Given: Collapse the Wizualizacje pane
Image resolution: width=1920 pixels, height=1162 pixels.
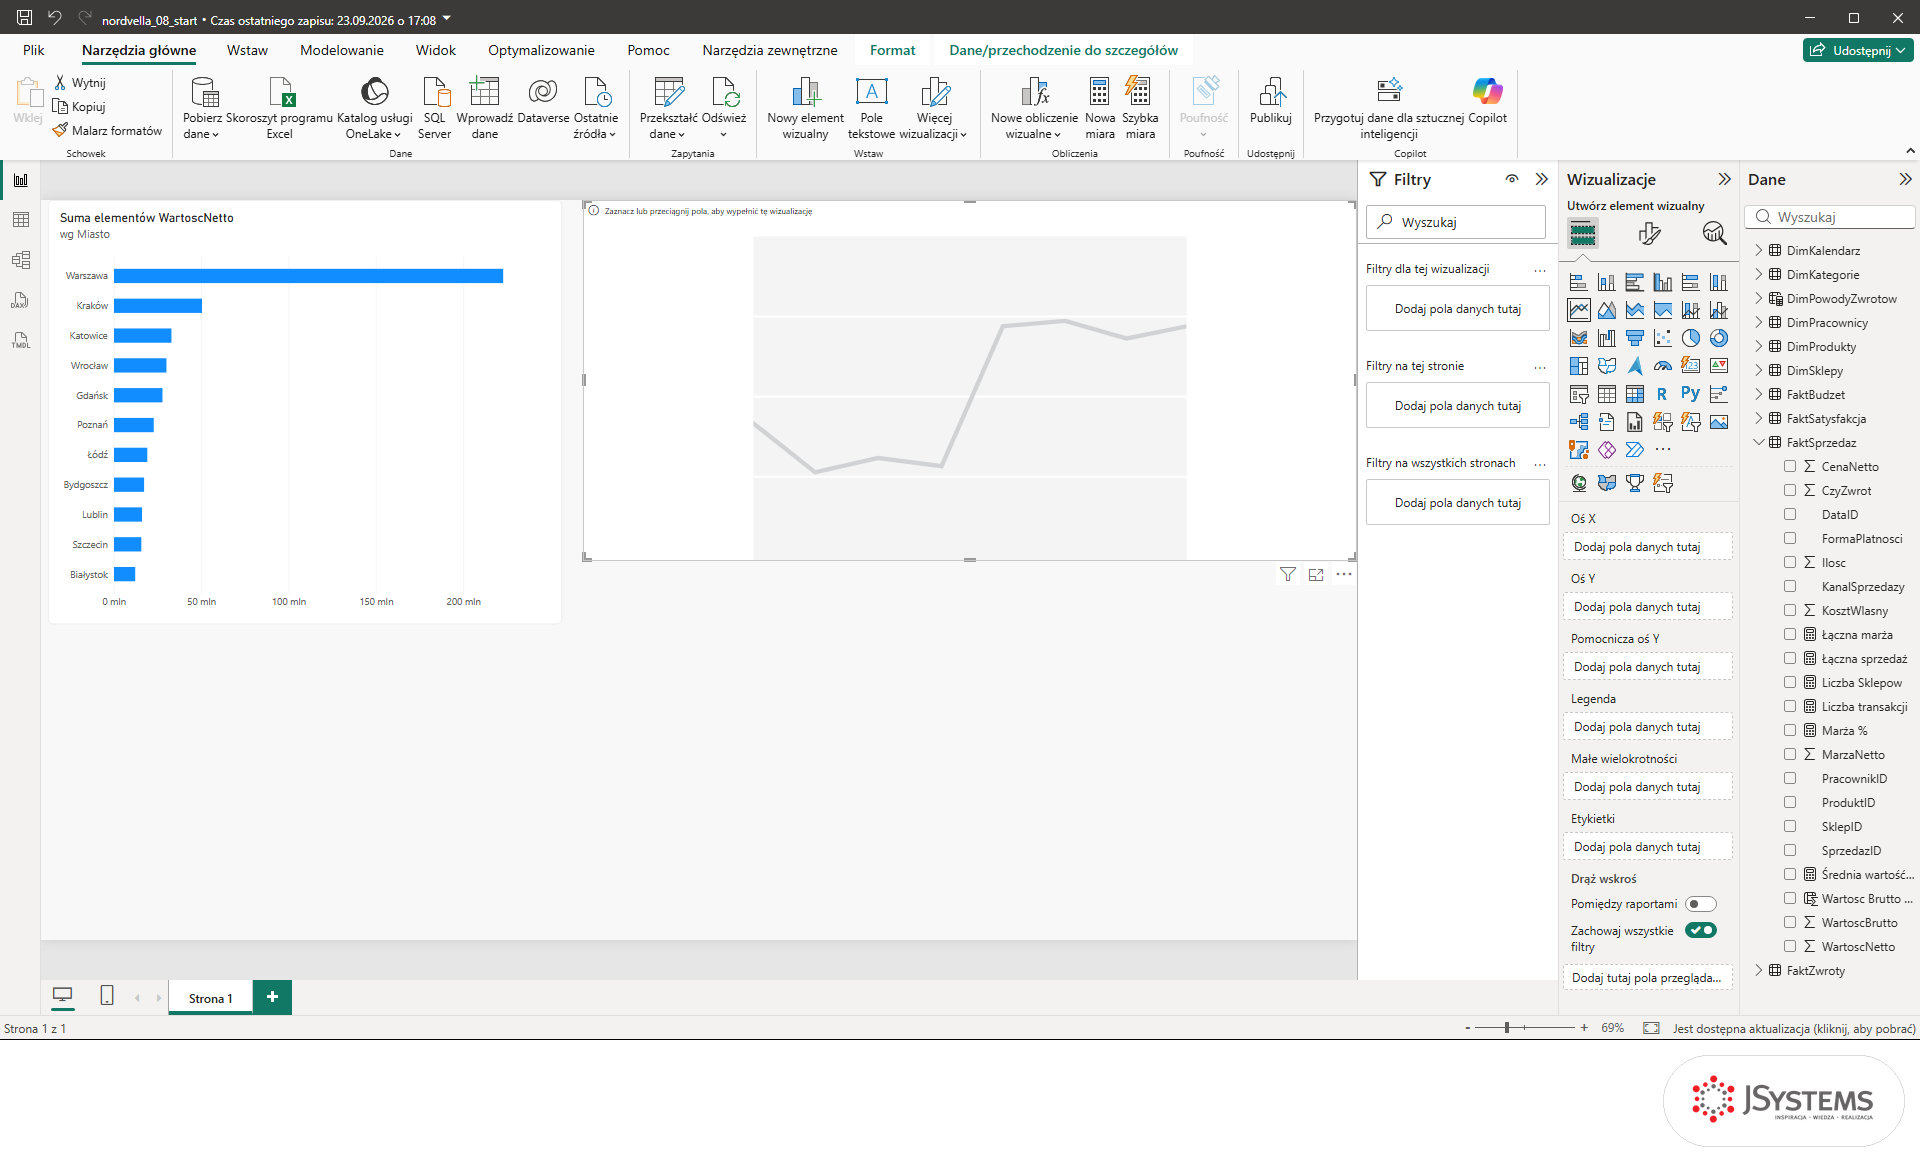Looking at the screenshot, I should coord(1724,179).
